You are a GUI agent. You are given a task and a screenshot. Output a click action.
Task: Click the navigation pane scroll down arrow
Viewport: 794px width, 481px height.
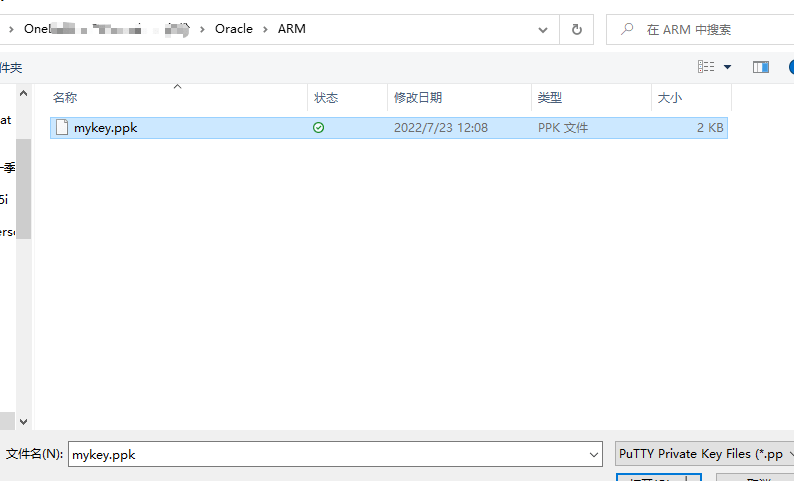pyautogui.click(x=23, y=421)
